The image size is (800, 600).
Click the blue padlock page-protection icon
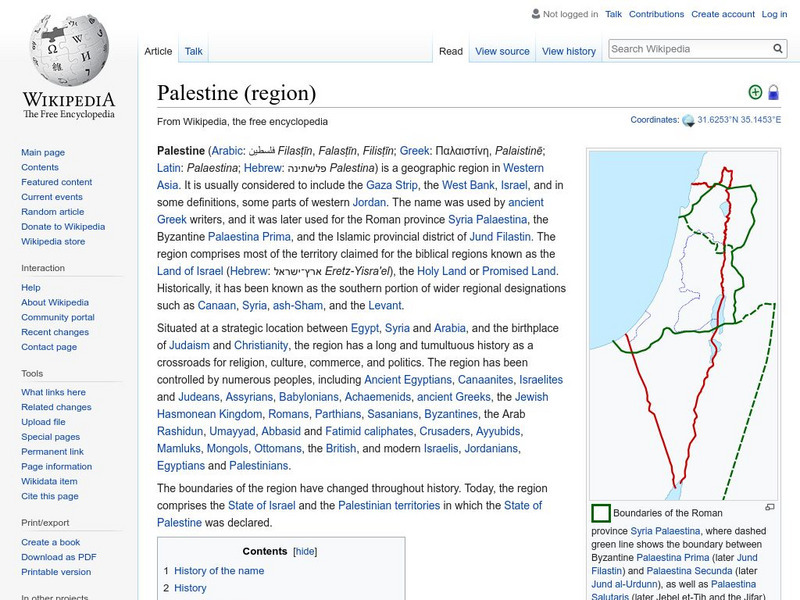[775, 90]
